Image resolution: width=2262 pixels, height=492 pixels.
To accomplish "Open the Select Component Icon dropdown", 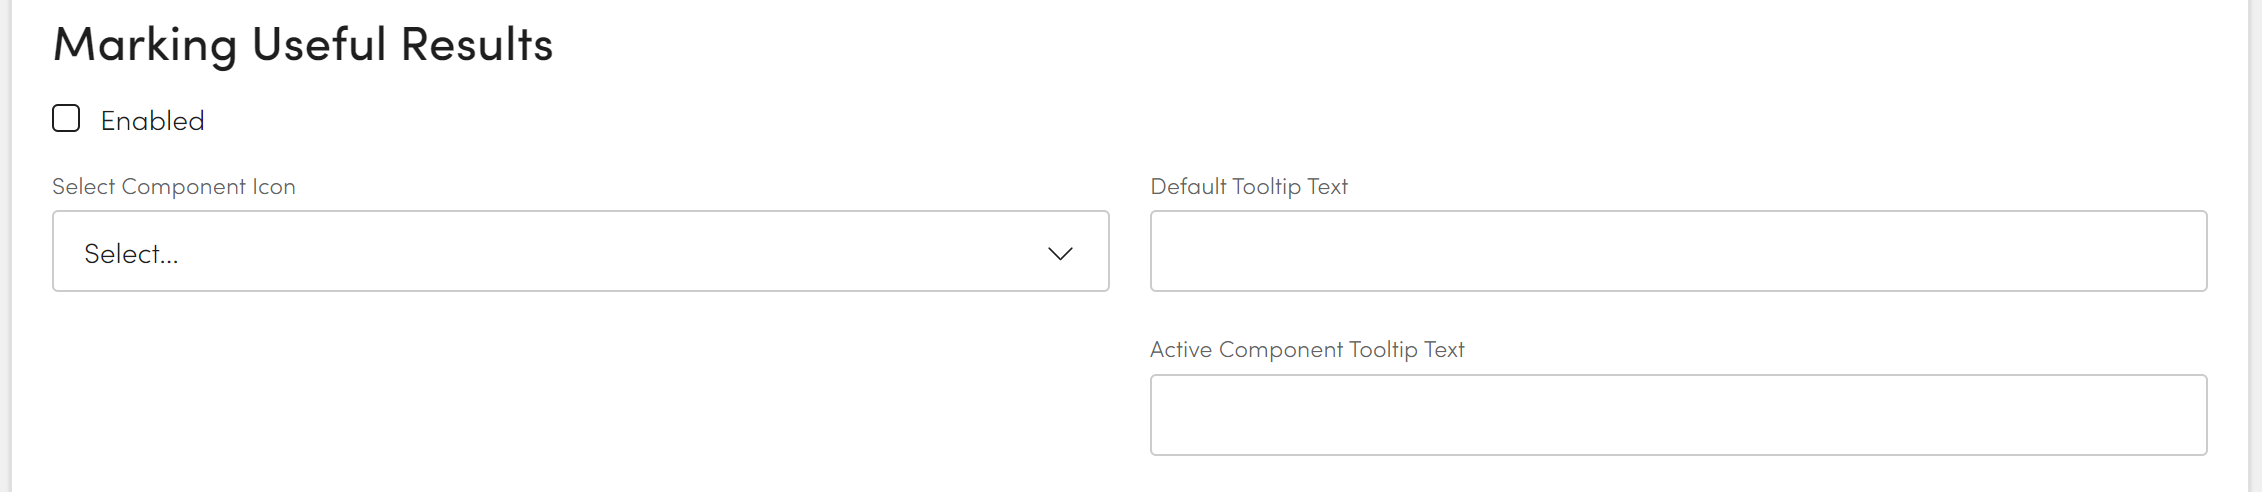I will [580, 251].
